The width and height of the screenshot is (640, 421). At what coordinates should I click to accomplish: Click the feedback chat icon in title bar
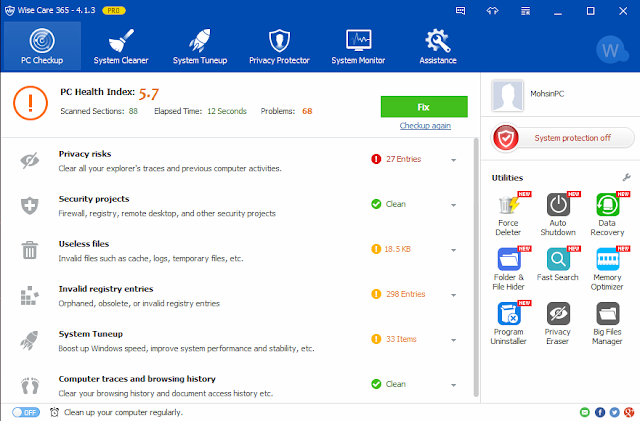click(460, 11)
